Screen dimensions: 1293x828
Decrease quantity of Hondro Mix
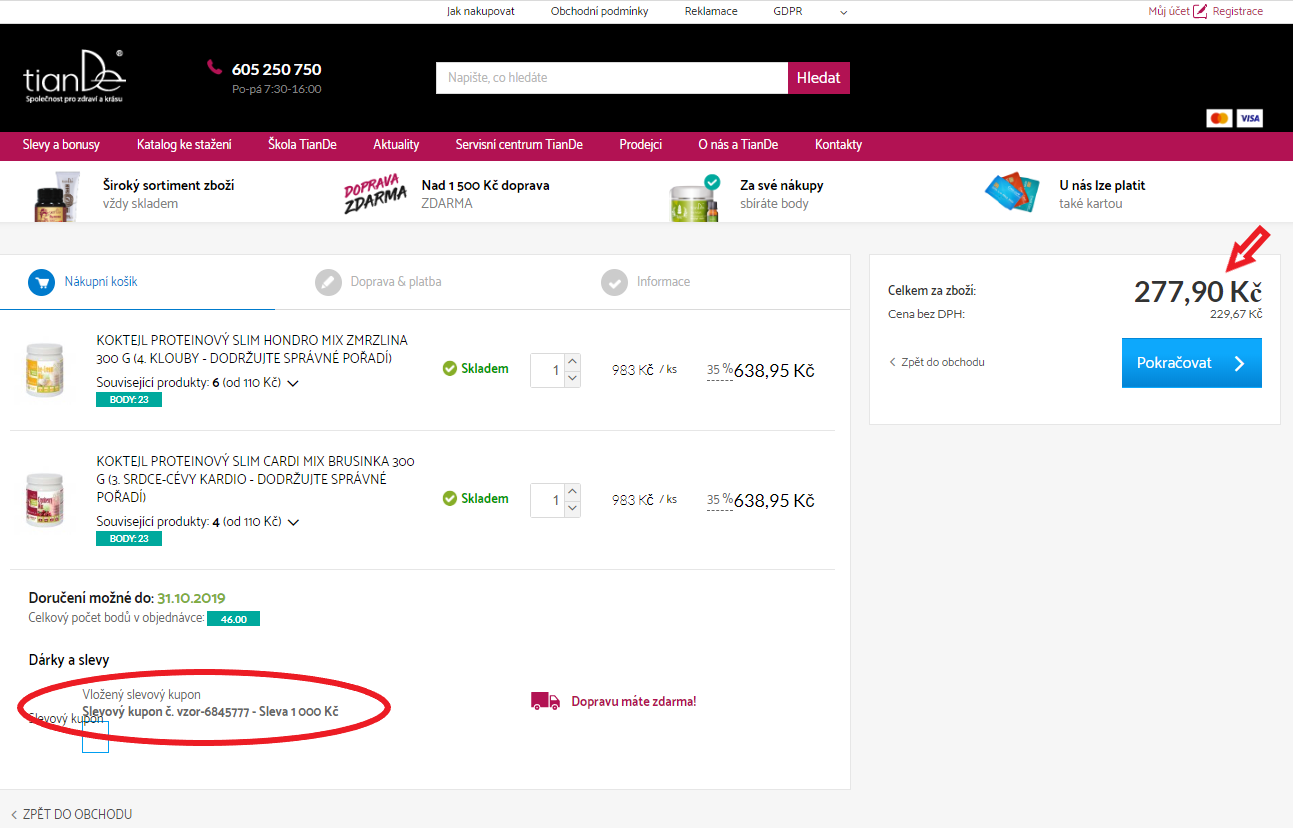(x=572, y=378)
